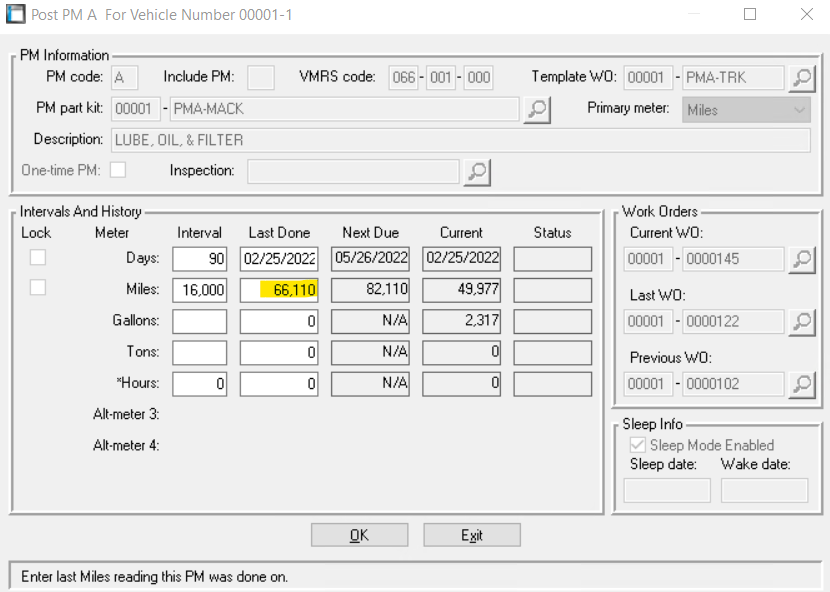830x592 pixels.
Task: Open the Current WO lookup magnifier
Action: (801, 260)
